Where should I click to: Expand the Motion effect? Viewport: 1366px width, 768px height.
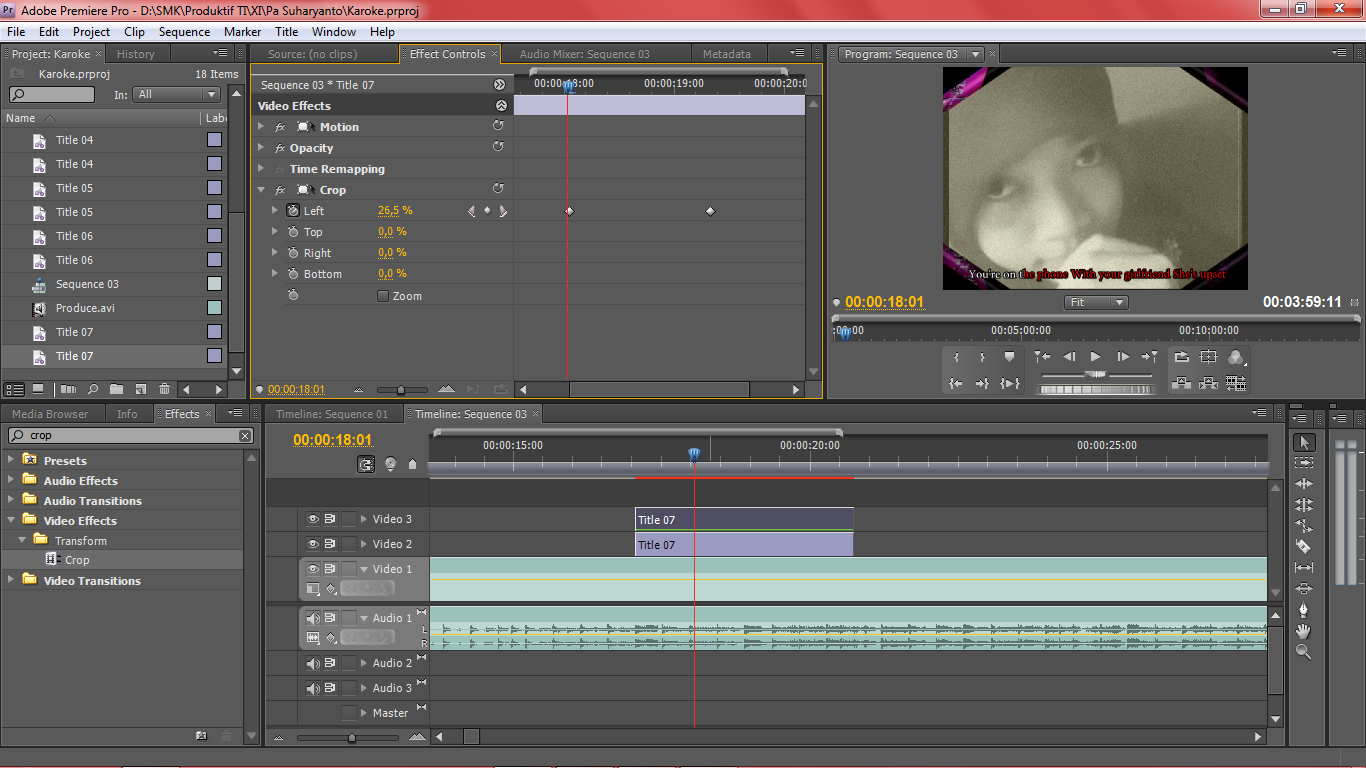point(261,127)
